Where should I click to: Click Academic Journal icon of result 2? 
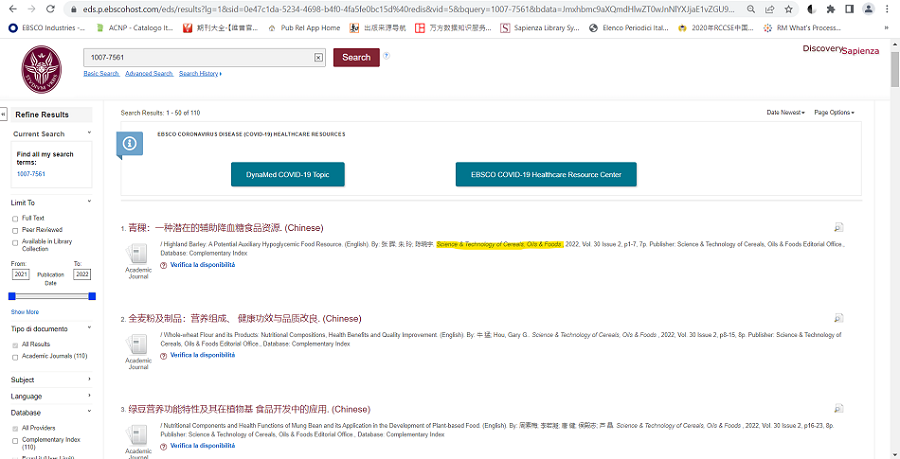coord(138,346)
